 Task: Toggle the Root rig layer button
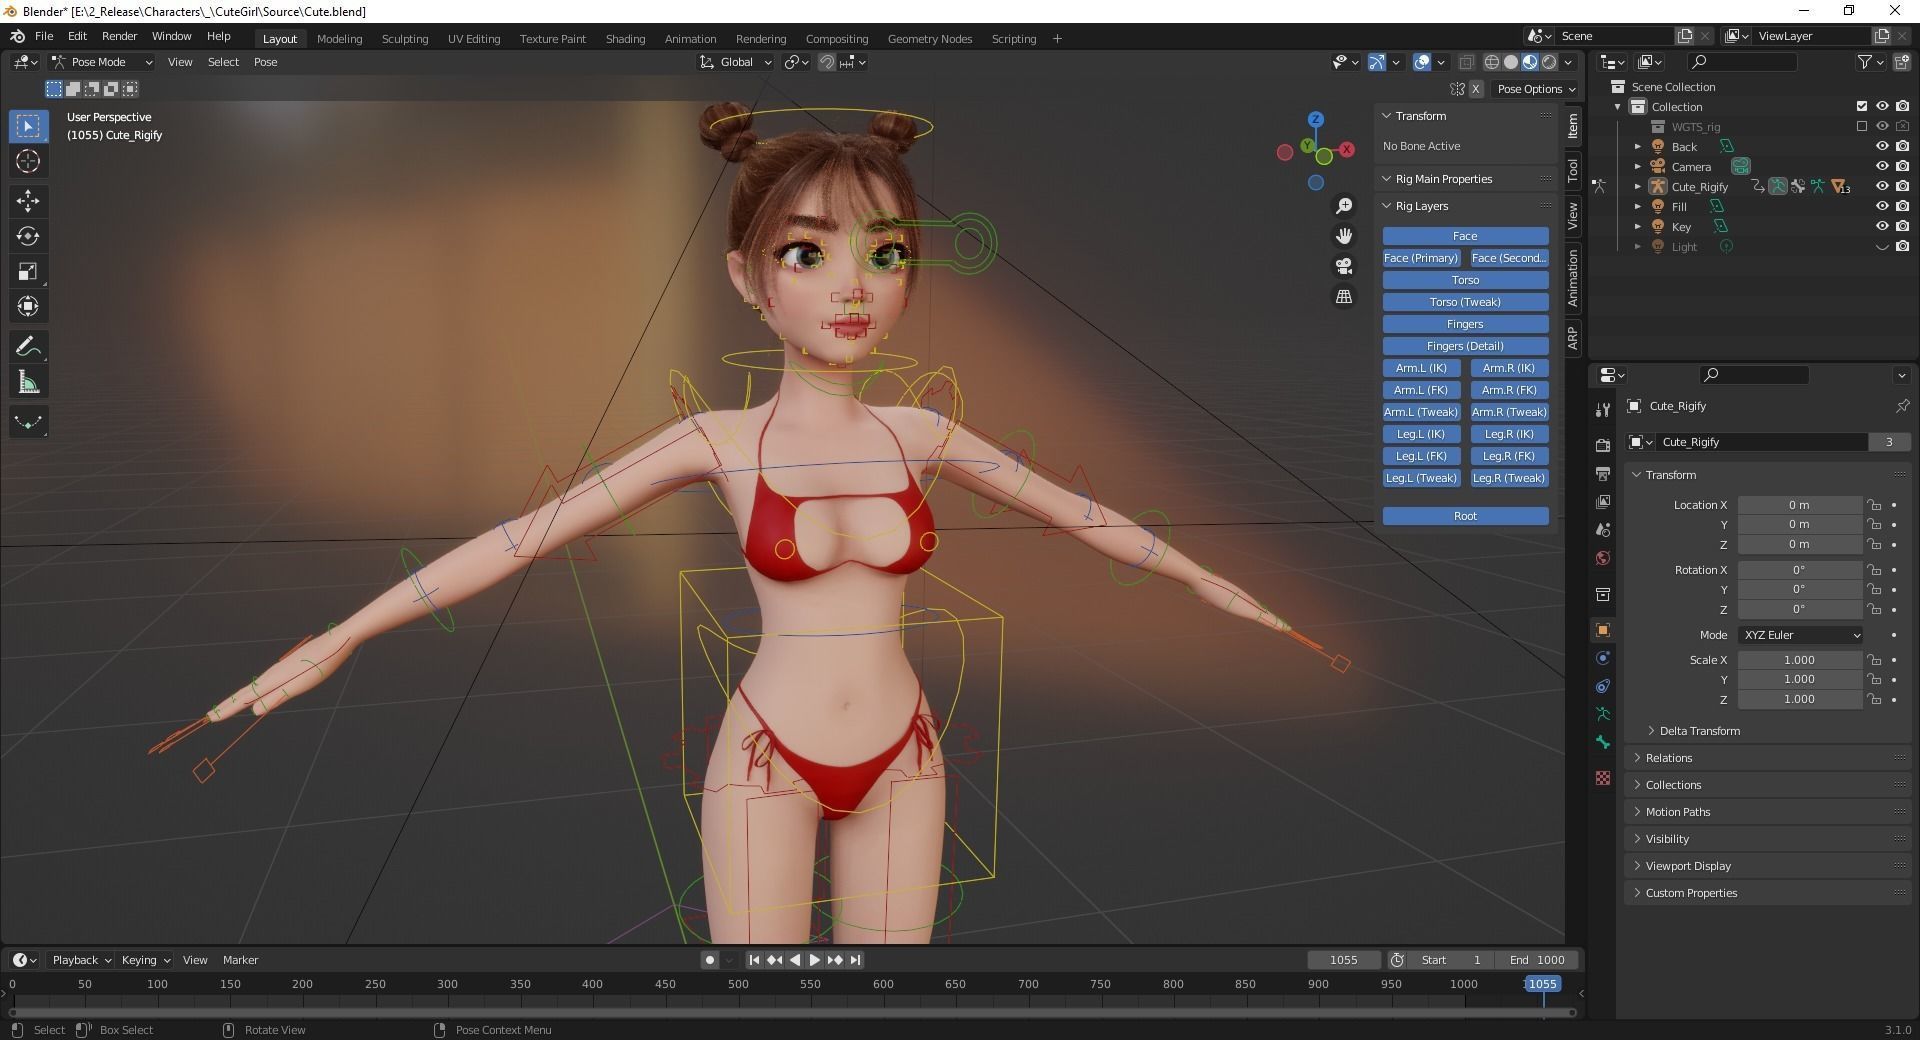click(1465, 516)
